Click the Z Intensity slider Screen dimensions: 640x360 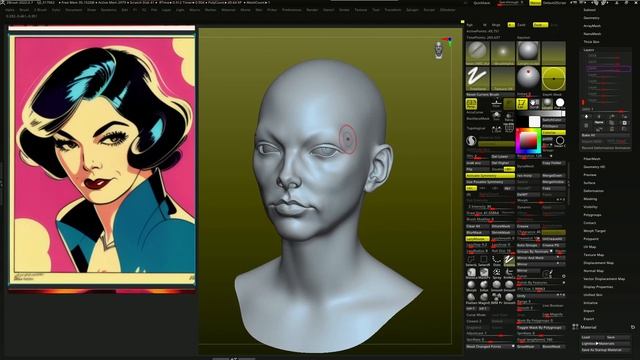tap(490, 207)
